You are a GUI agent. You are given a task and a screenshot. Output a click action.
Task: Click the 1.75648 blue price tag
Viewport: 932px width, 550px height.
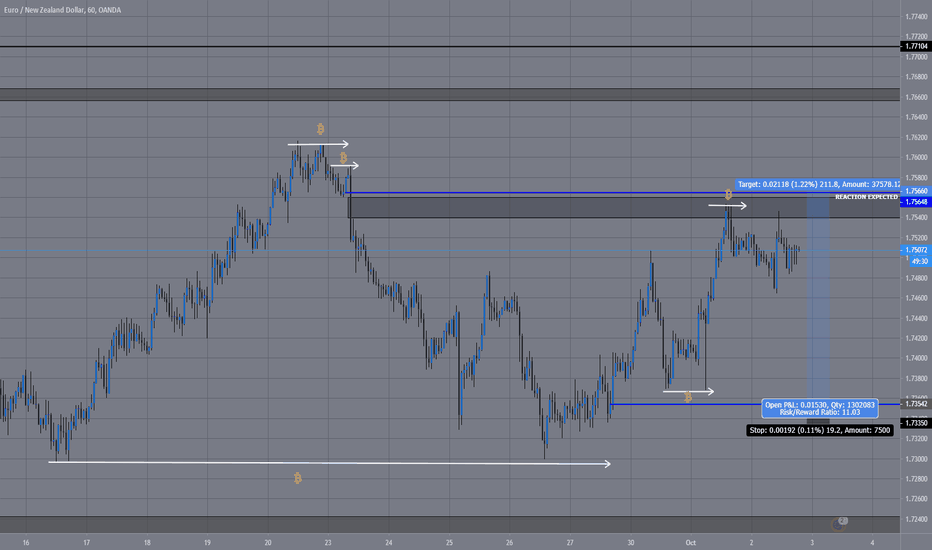[x=916, y=202]
